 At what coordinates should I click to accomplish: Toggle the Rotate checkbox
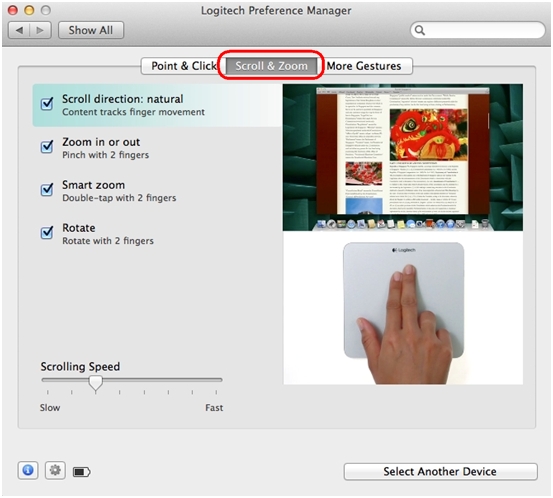pos(47,232)
